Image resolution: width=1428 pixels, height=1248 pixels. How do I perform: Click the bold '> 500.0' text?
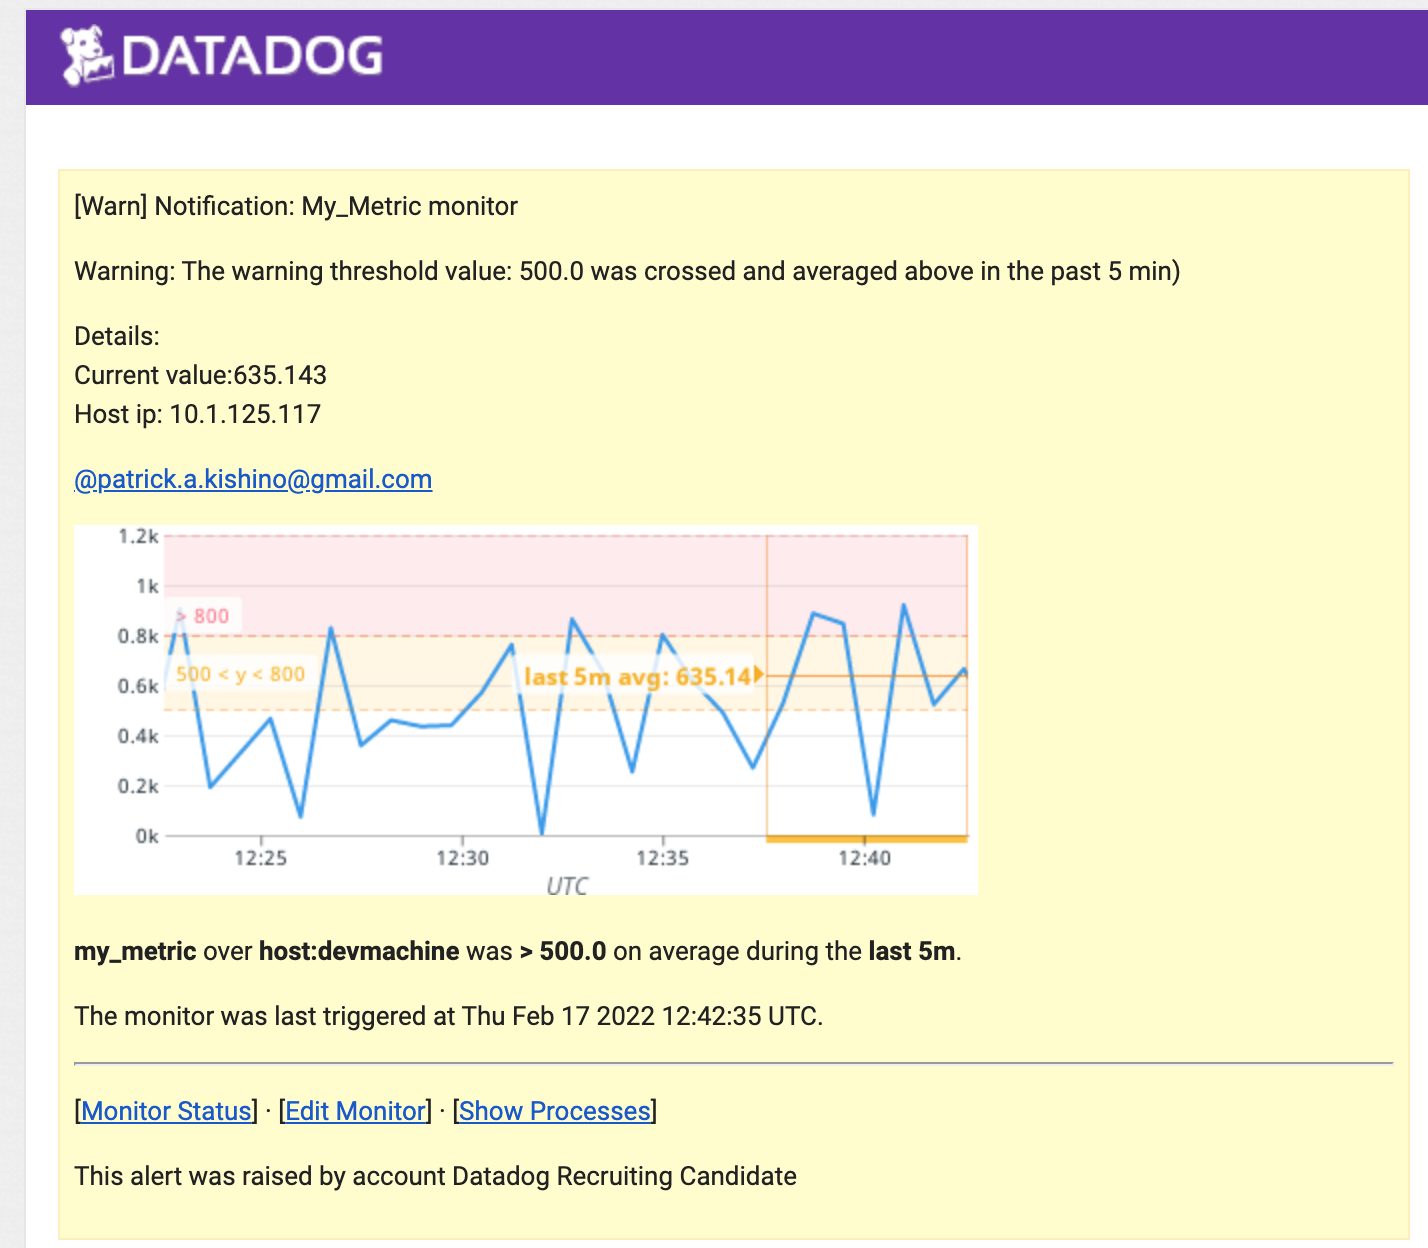coord(563,951)
